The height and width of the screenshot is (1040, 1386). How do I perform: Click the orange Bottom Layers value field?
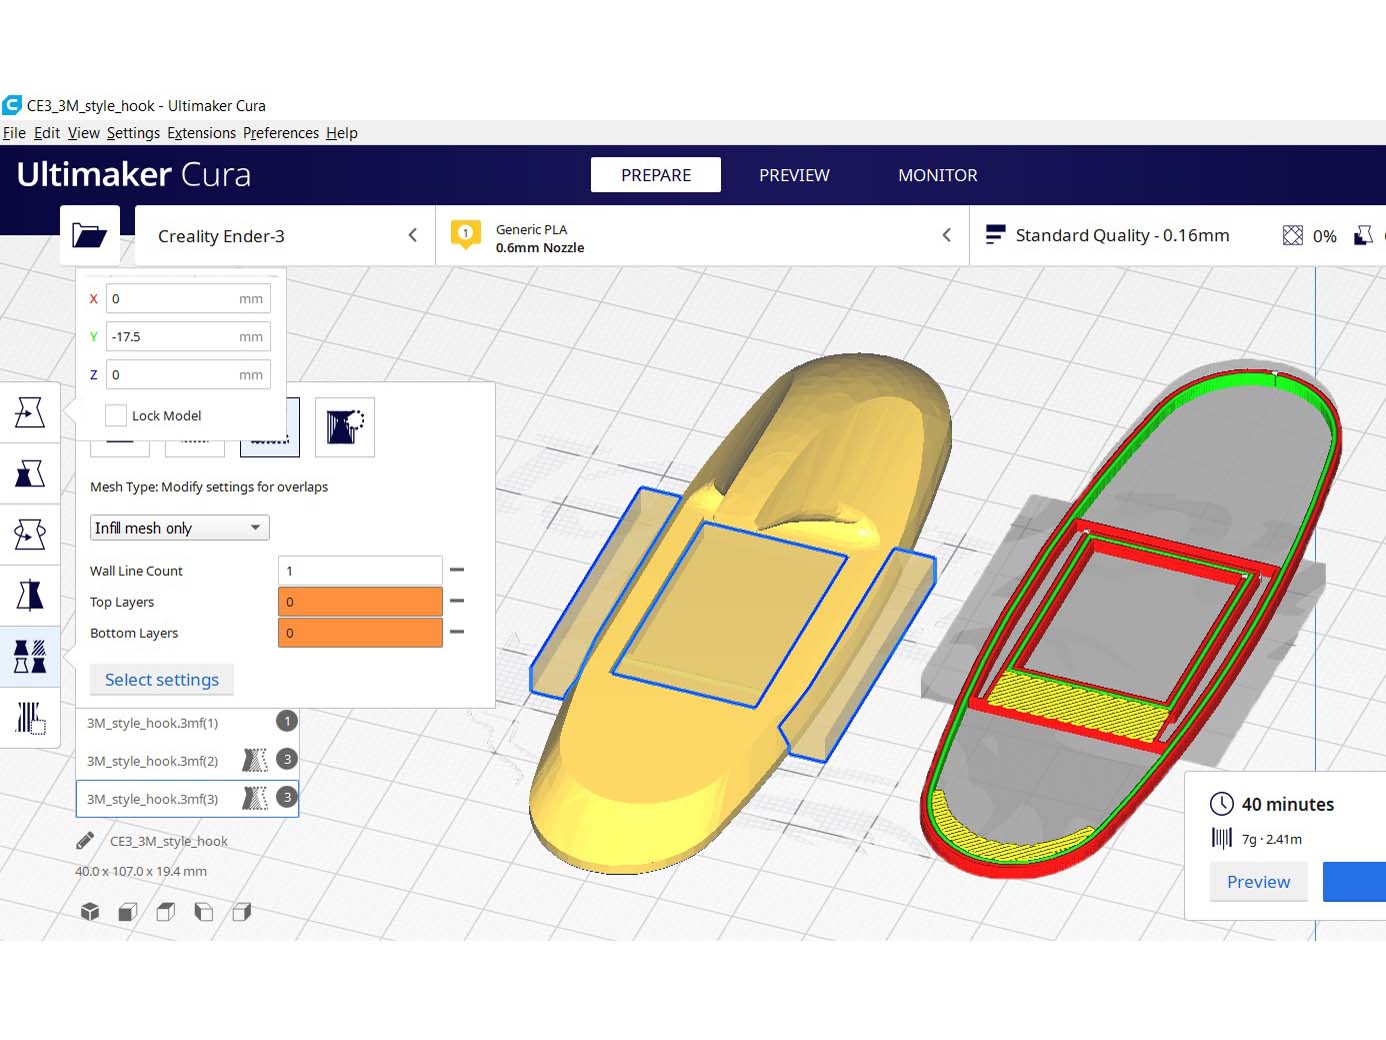360,632
